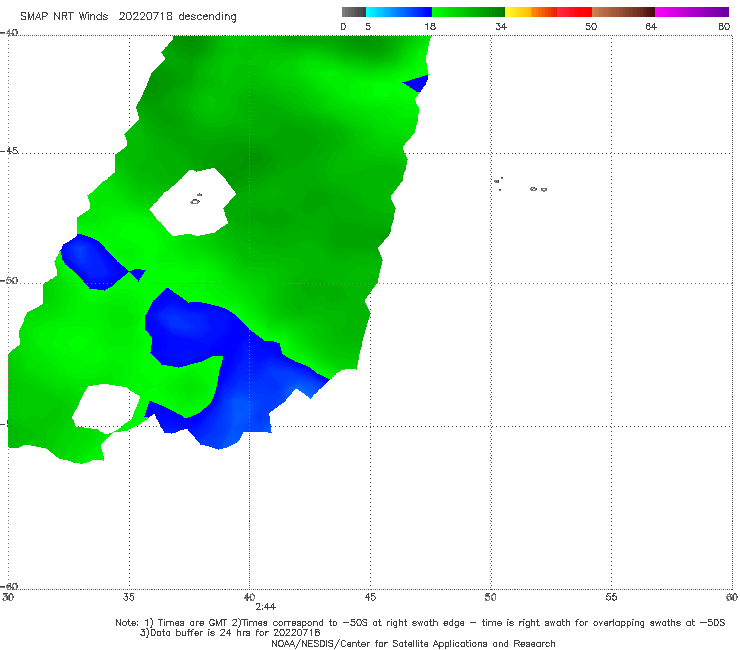The image size is (740, 650).
Task: Pick the magenta-purple 64-80 colorbar segment
Action: pos(692,12)
